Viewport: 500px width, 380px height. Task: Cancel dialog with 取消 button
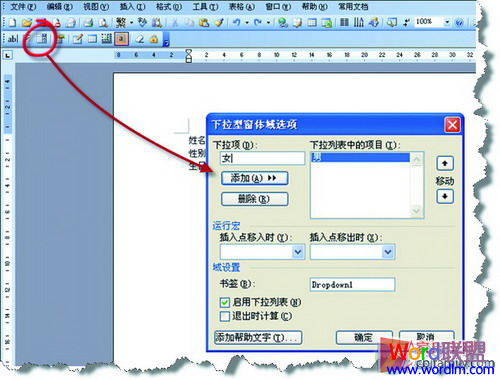[x=426, y=337]
